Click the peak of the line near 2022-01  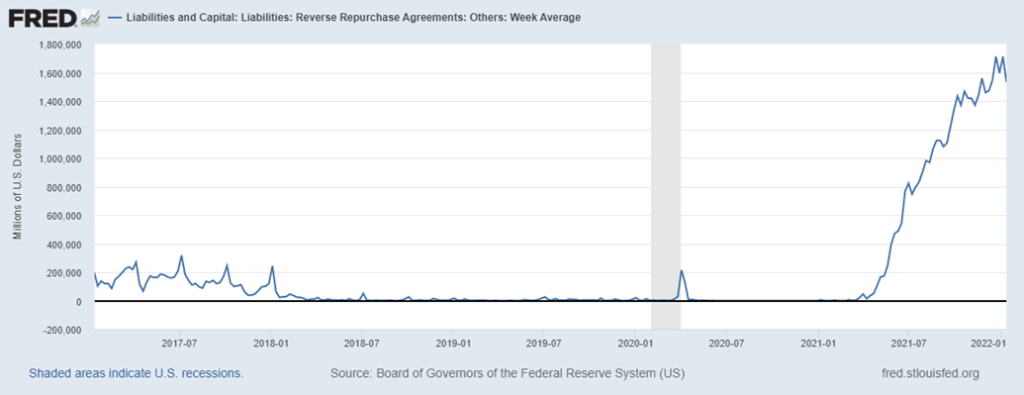tap(996, 57)
